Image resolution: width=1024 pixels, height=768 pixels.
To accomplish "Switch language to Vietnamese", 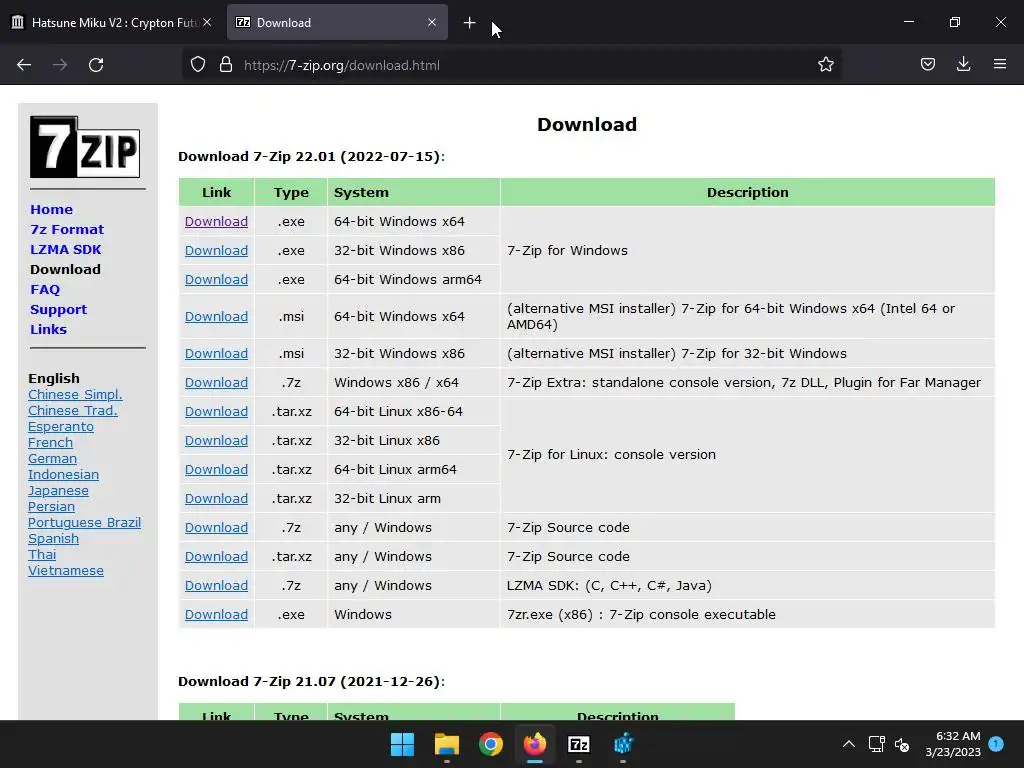I will pos(66,571).
